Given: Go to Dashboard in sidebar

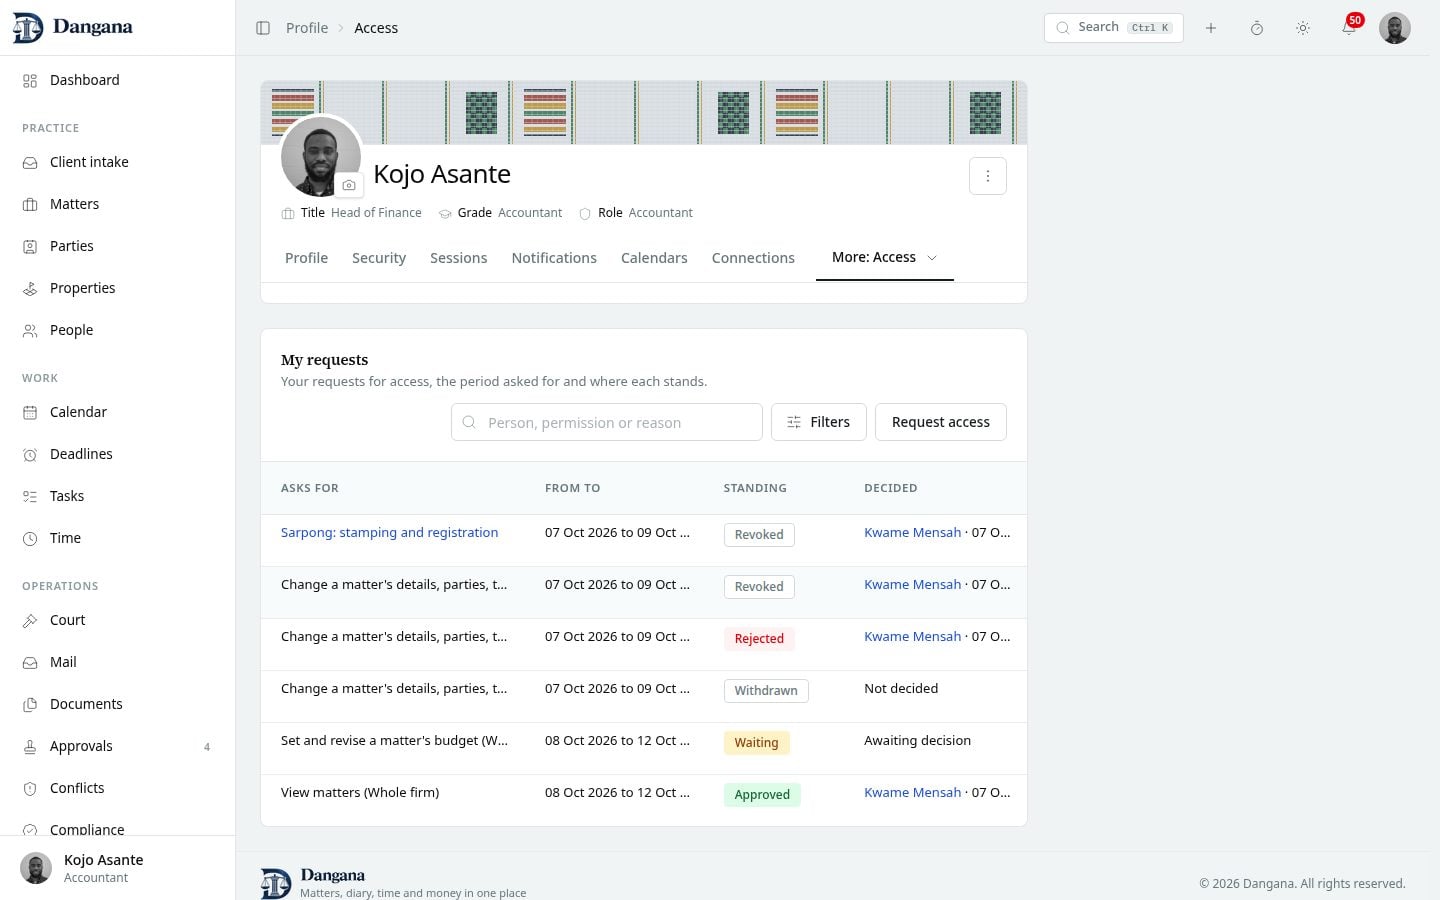Looking at the screenshot, I should coord(118,80).
